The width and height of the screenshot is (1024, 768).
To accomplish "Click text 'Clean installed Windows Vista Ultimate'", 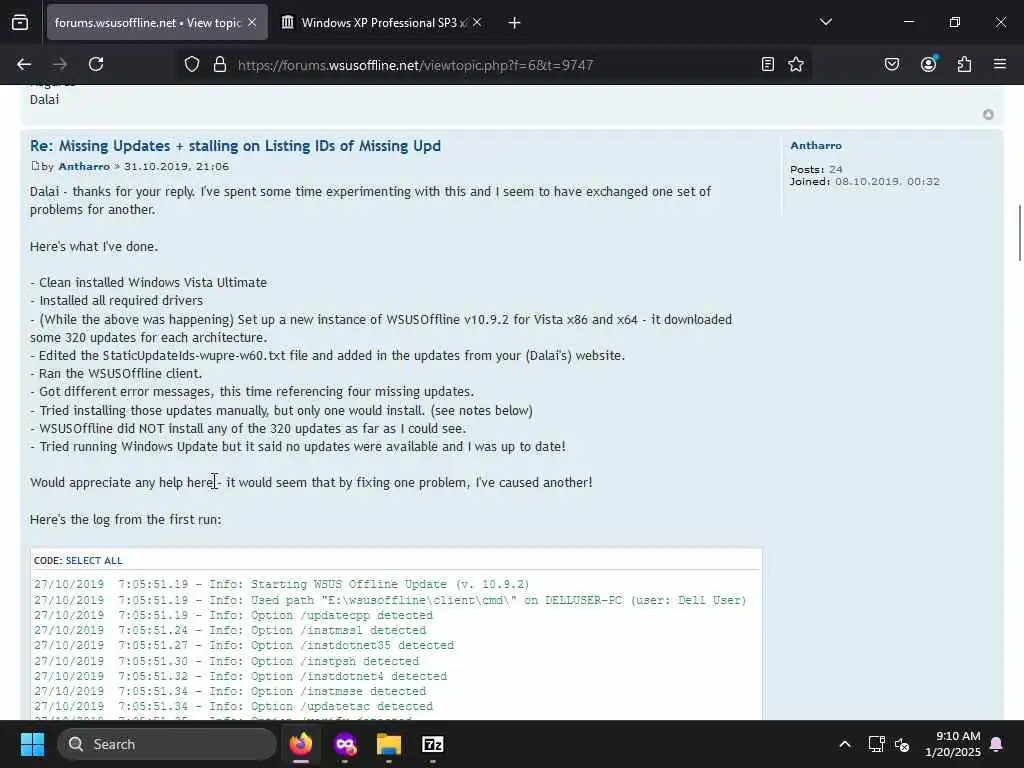I will click(153, 283).
